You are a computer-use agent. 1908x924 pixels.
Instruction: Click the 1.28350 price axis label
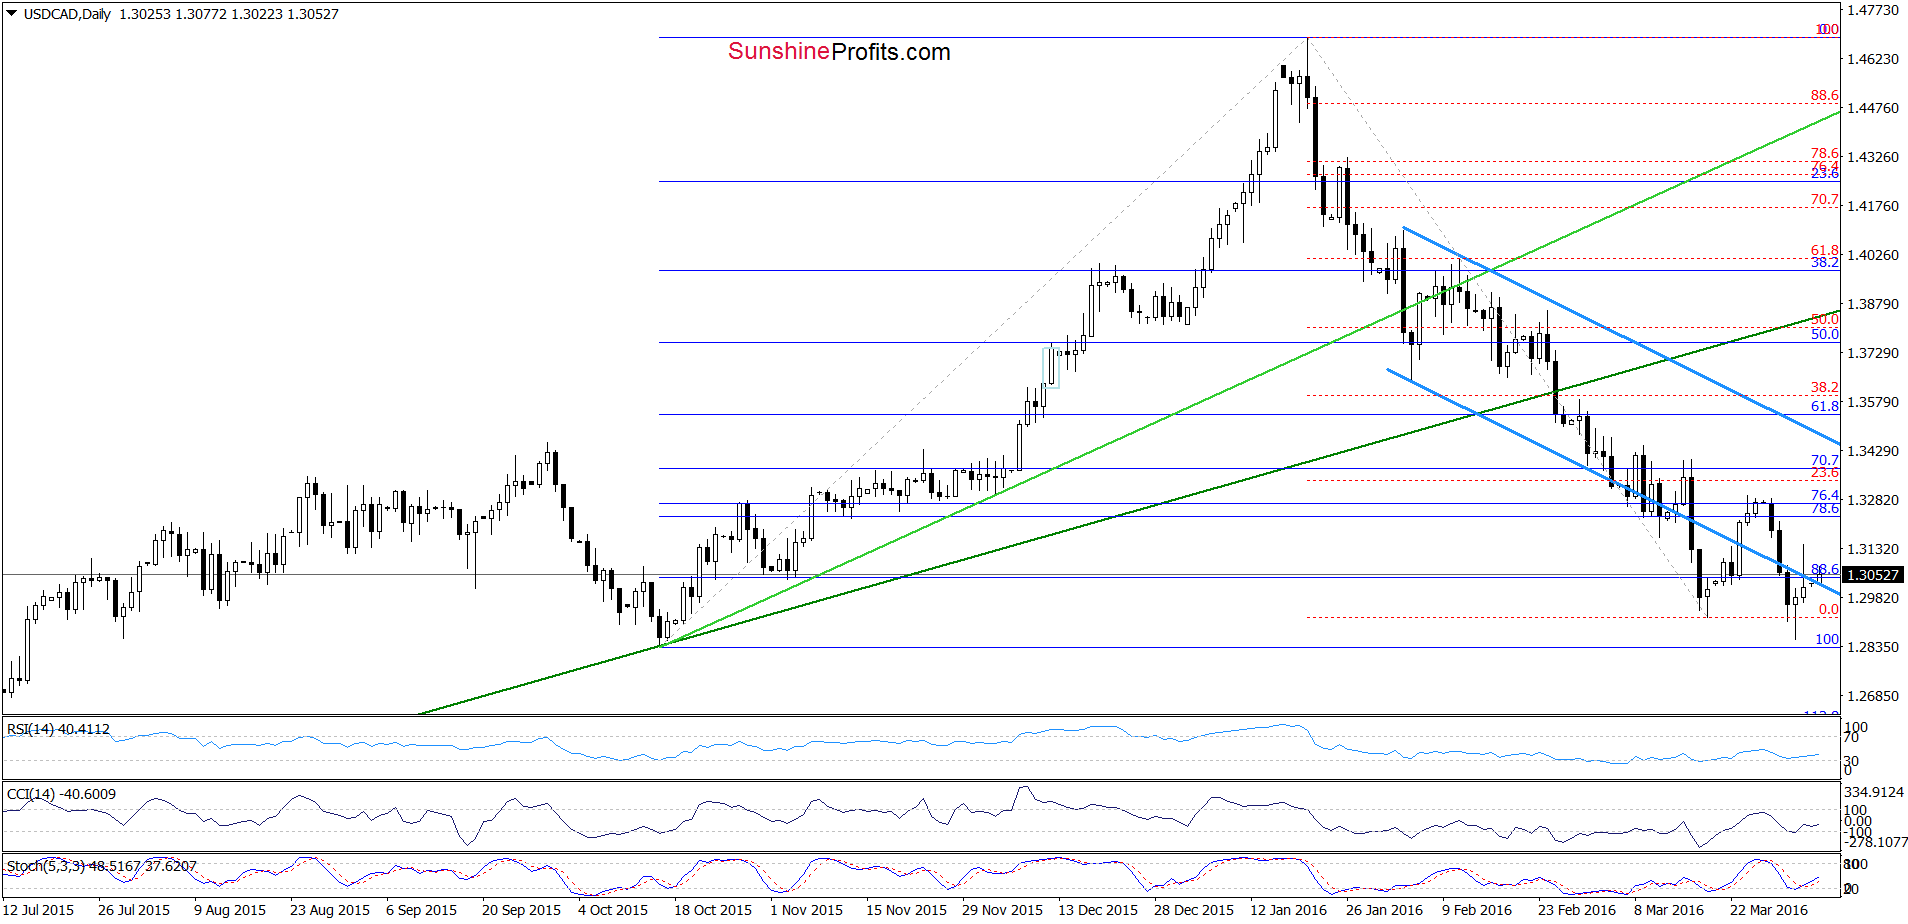1872,647
